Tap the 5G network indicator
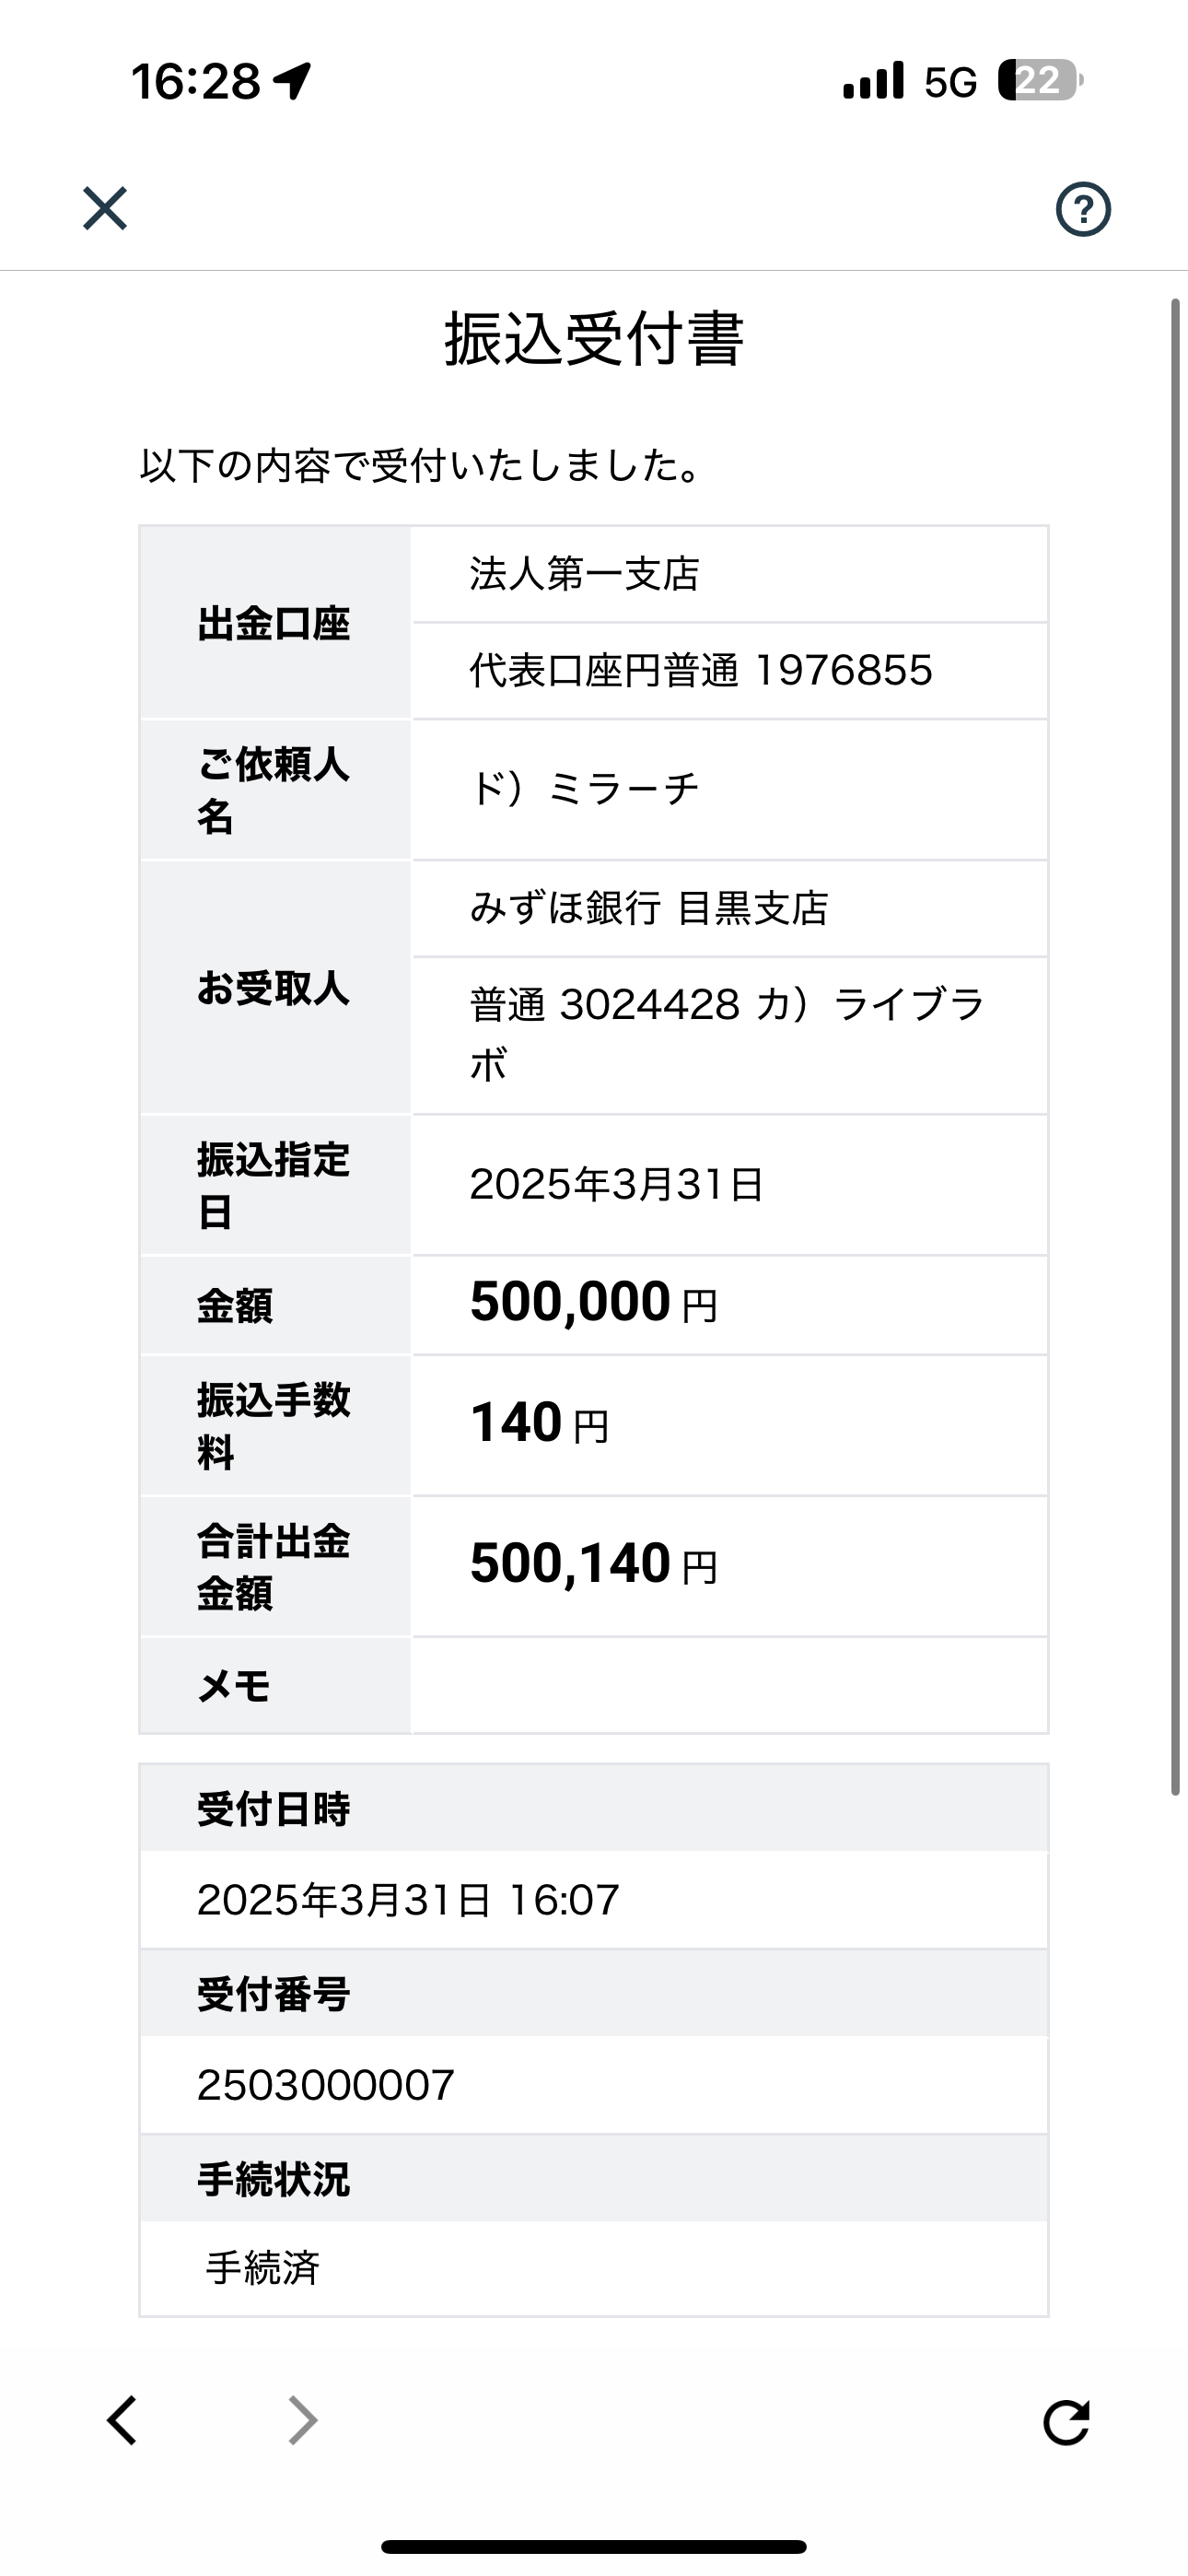This screenshot has height=2576, width=1188. click(x=950, y=82)
